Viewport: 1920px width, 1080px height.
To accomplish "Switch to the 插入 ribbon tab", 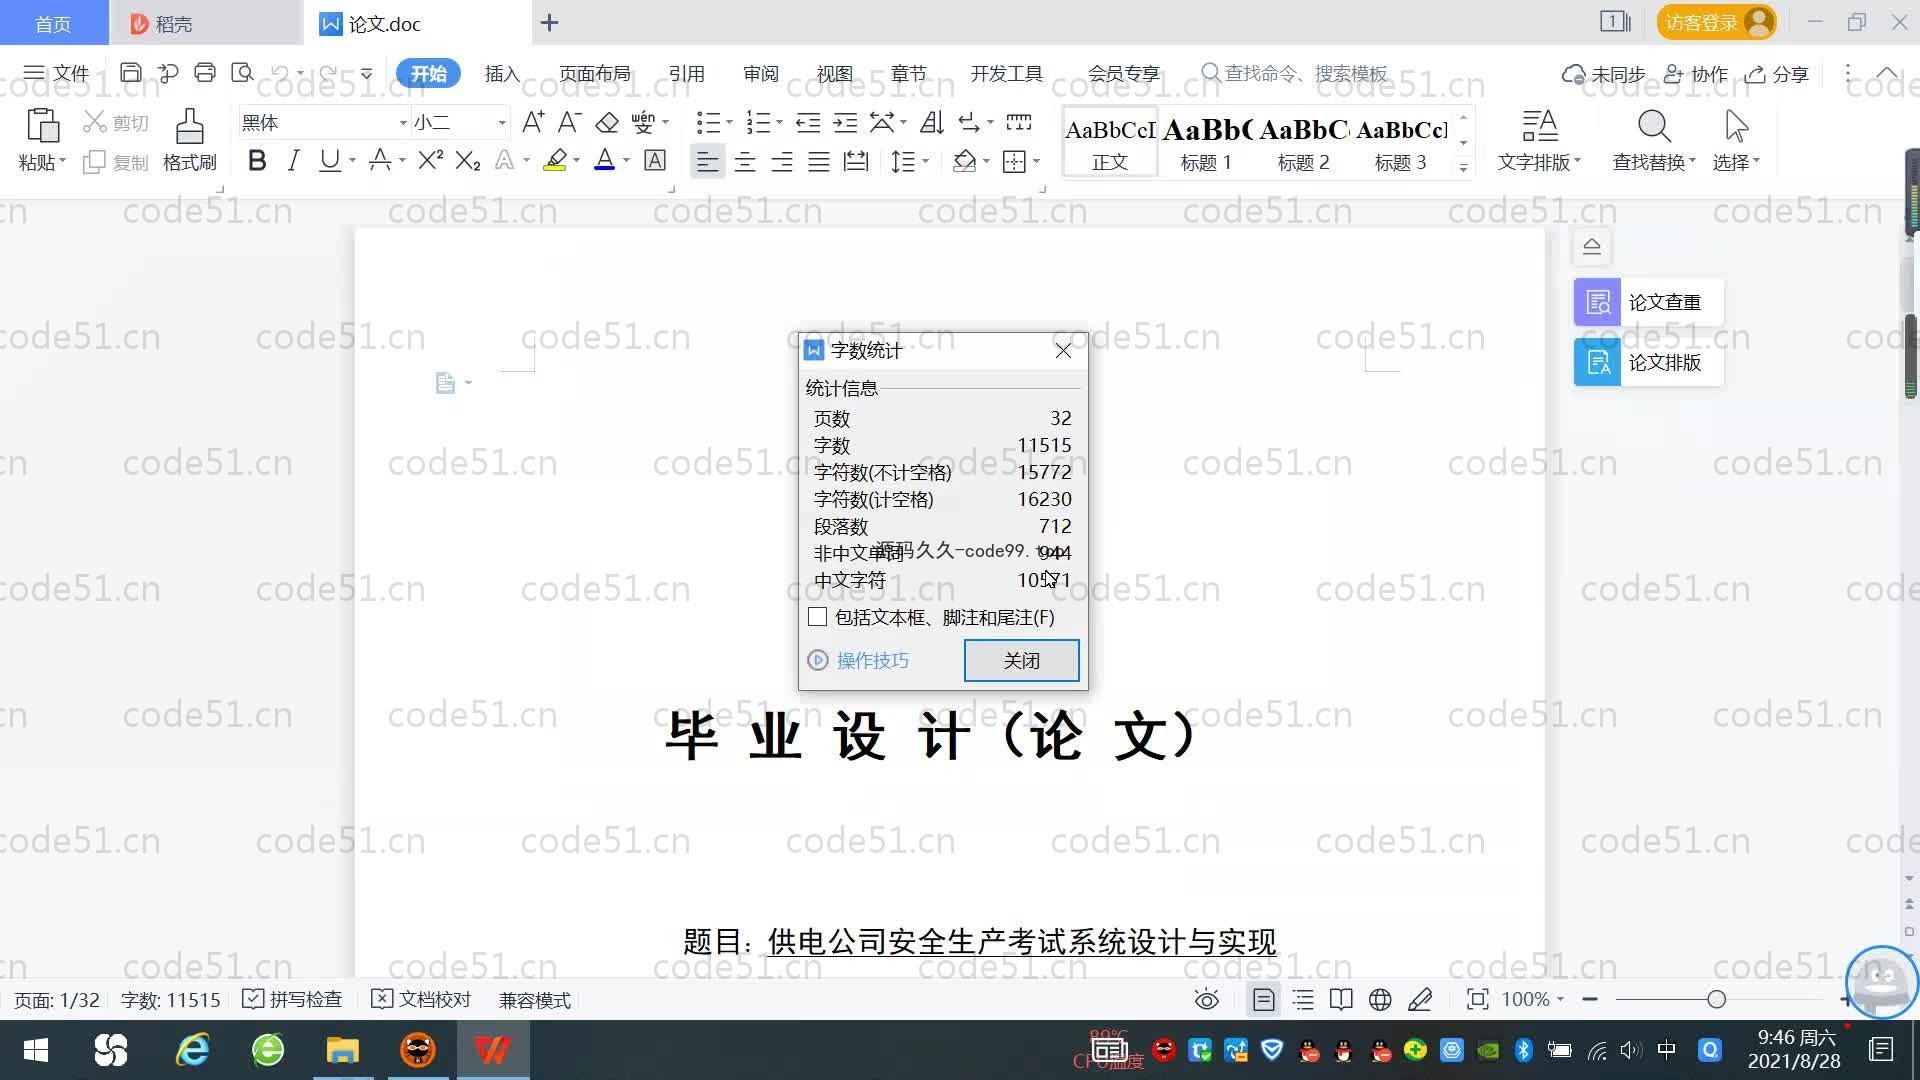I will [501, 74].
